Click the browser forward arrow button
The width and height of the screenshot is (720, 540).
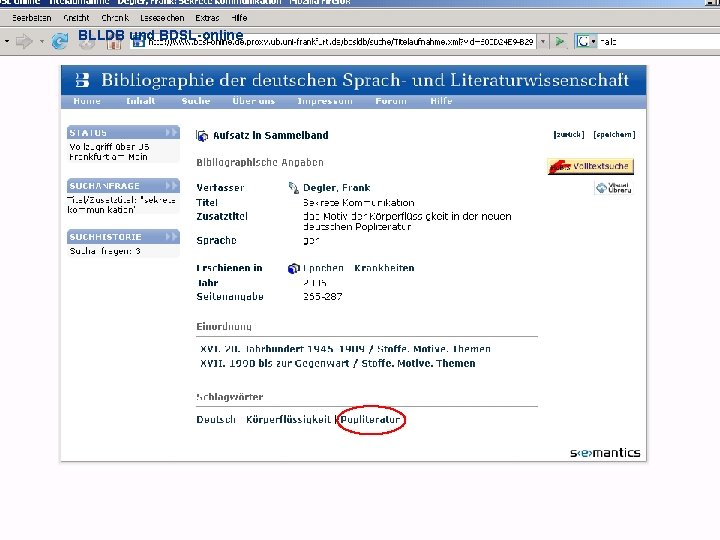click(x=24, y=42)
